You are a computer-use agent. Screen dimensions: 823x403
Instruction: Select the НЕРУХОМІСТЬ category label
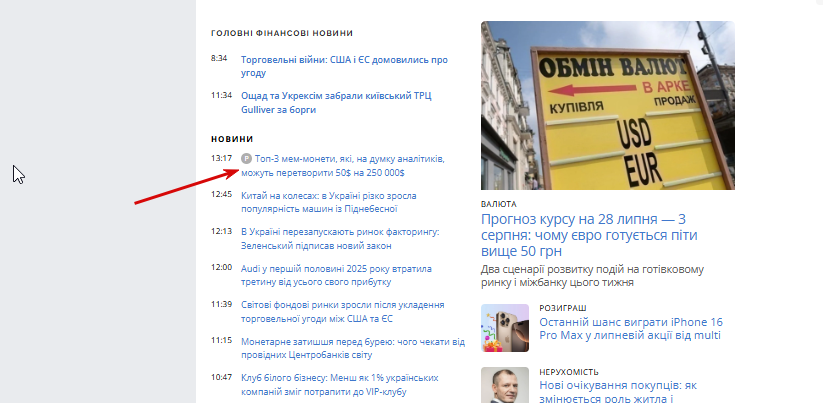point(569,372)
